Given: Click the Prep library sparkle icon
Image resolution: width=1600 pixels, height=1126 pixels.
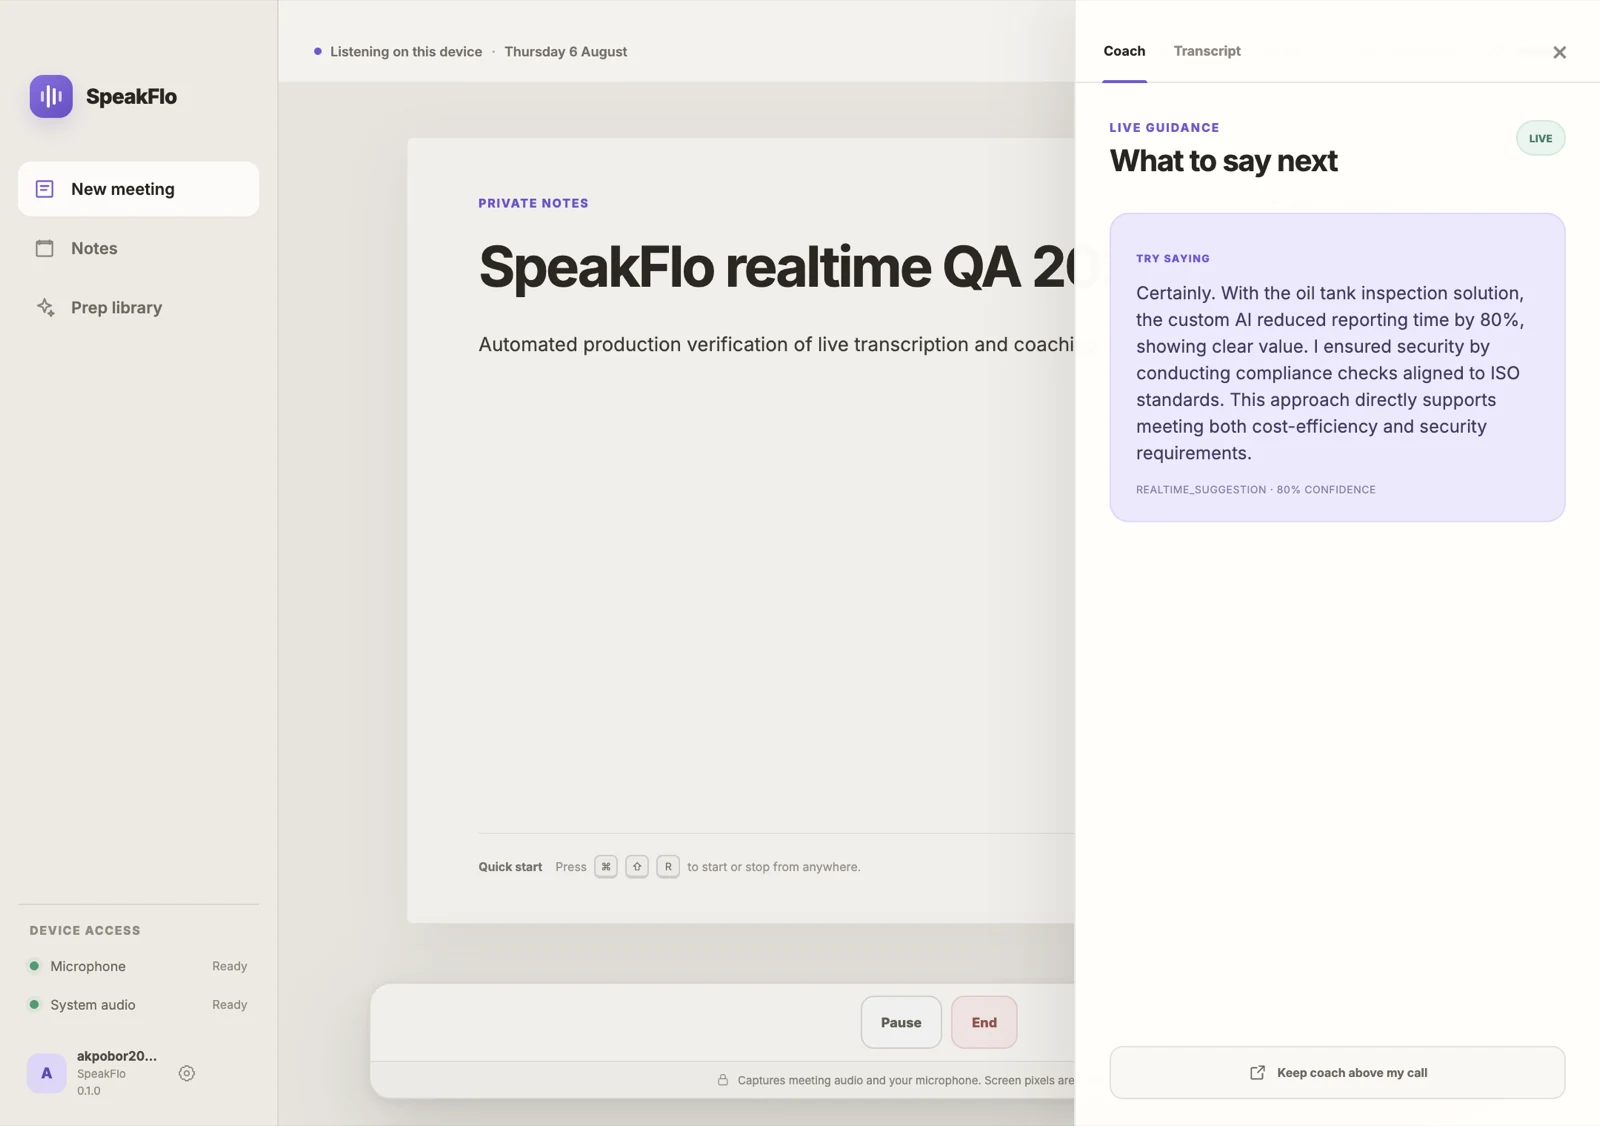Looking at the screenshot, I should click(x=45, y=307).
